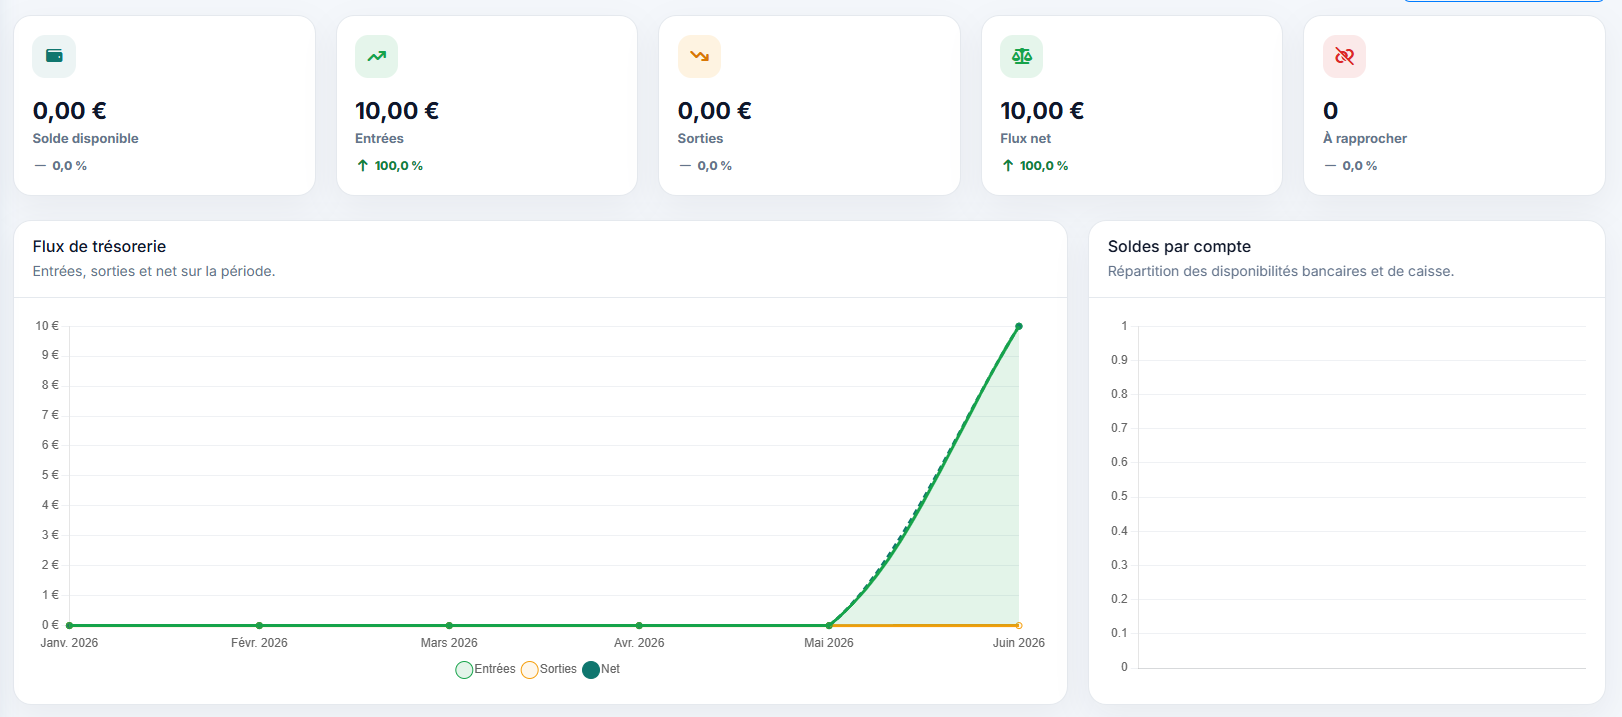Click the Janv. 2026 data point on the chart

click(x=69, y=625)
